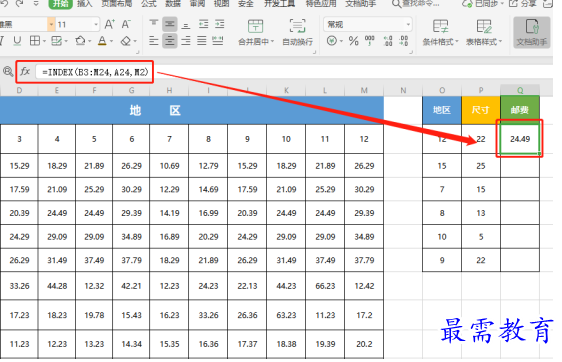The height and width of the screenshot is (362, 562).
Task: Select the cell showing 44.28
Action: pyautogui.click(x=57, y=286)
